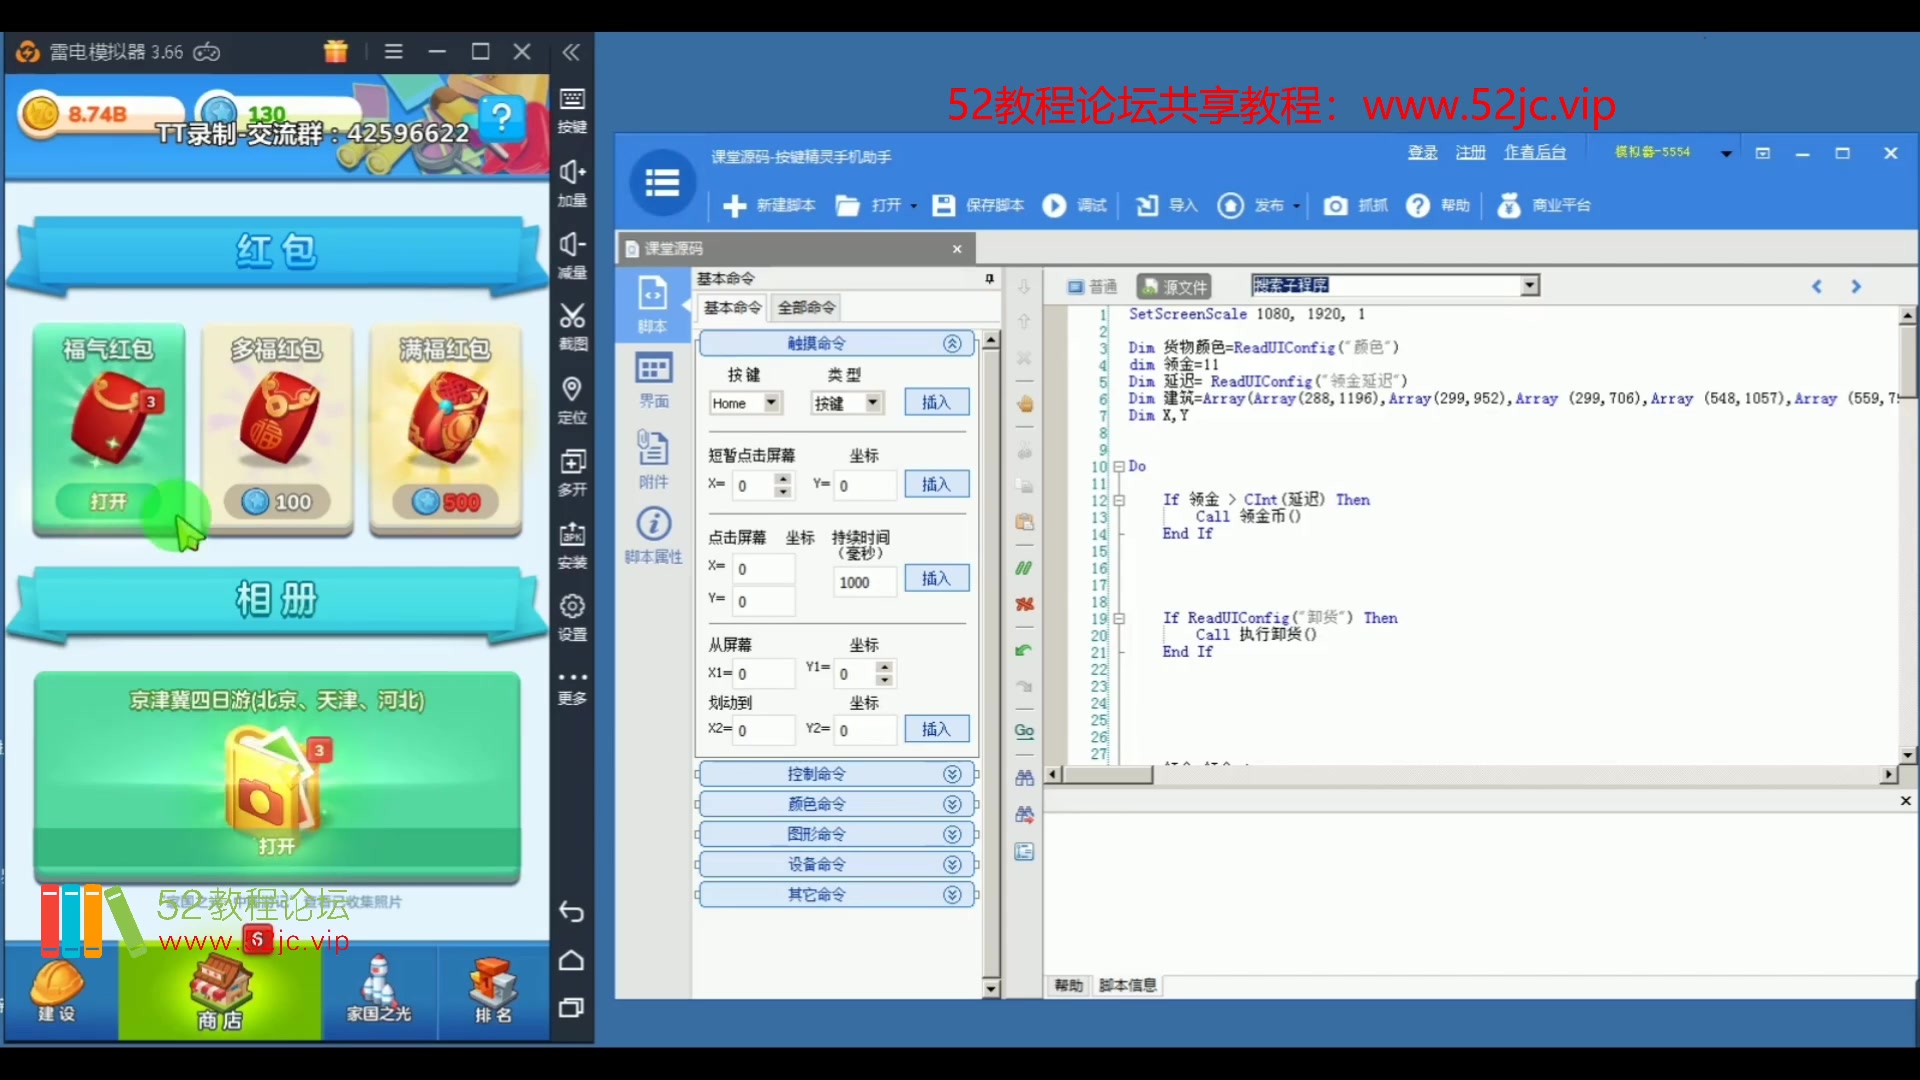Switch to the 源文件 tab
The image size is (1920, 1080).
(1172, 286)
